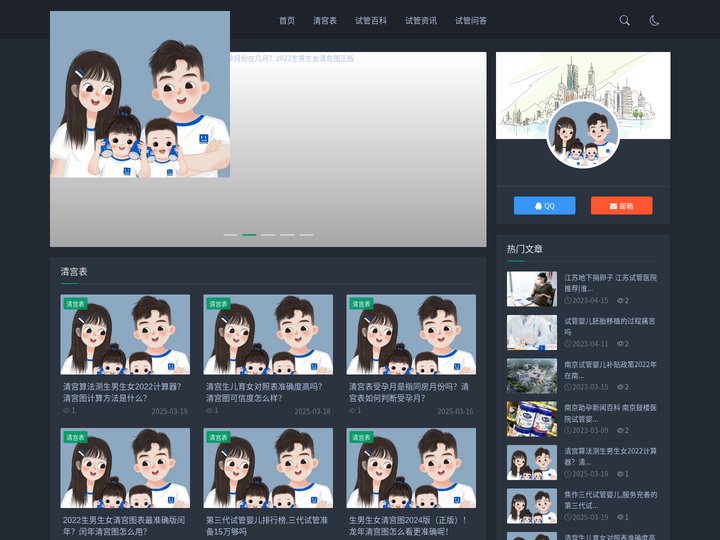Screen dimensions: 720x540
Task: Open article 清宫算法测生男生女2022计算器
Action: [x=122, y=393]
